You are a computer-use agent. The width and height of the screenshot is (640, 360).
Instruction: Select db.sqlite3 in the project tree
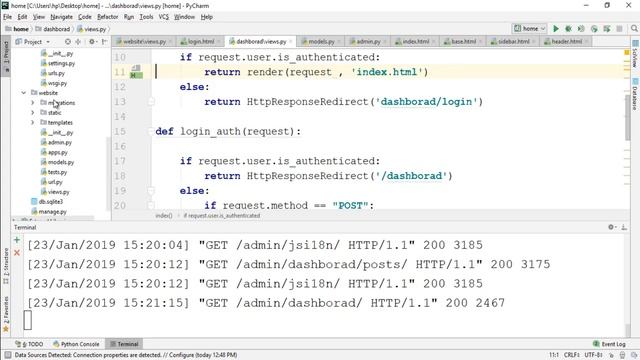(x=47, y=202)
